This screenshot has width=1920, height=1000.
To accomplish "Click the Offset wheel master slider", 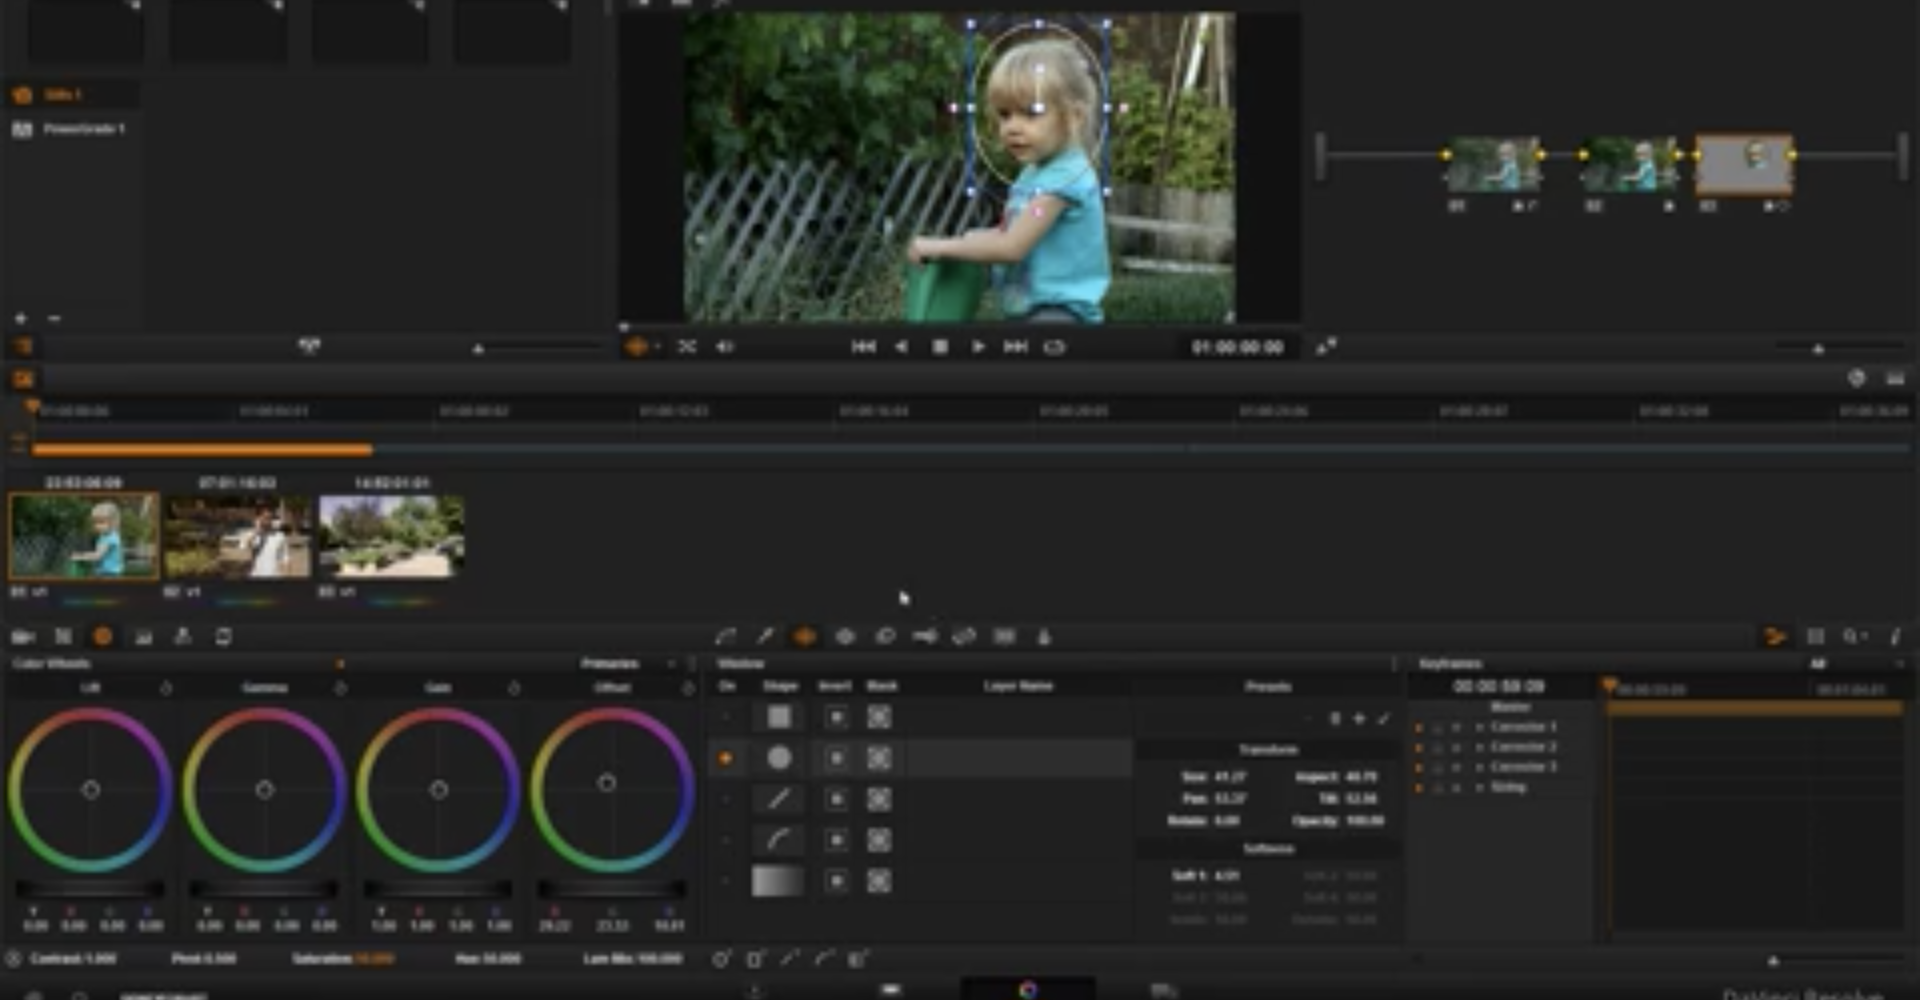I will [611, 888].
